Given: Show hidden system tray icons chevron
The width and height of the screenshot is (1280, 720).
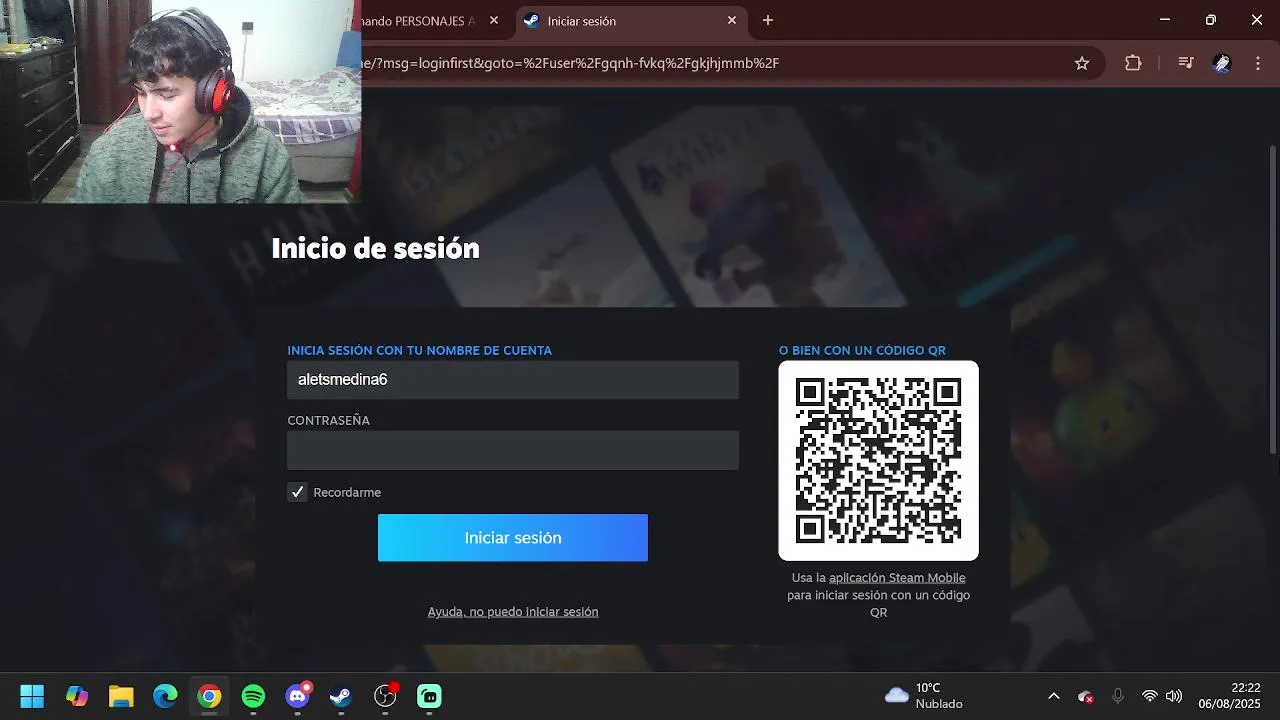Looking at the screenshot, I should coord(1053,696).
